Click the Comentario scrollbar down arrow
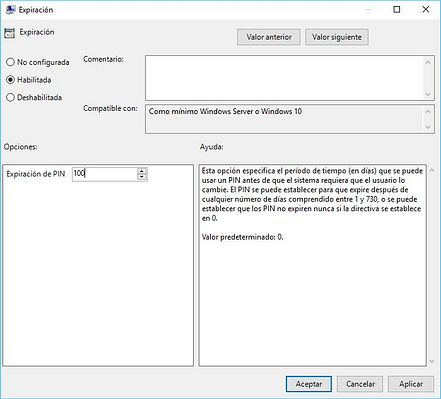 428,94
